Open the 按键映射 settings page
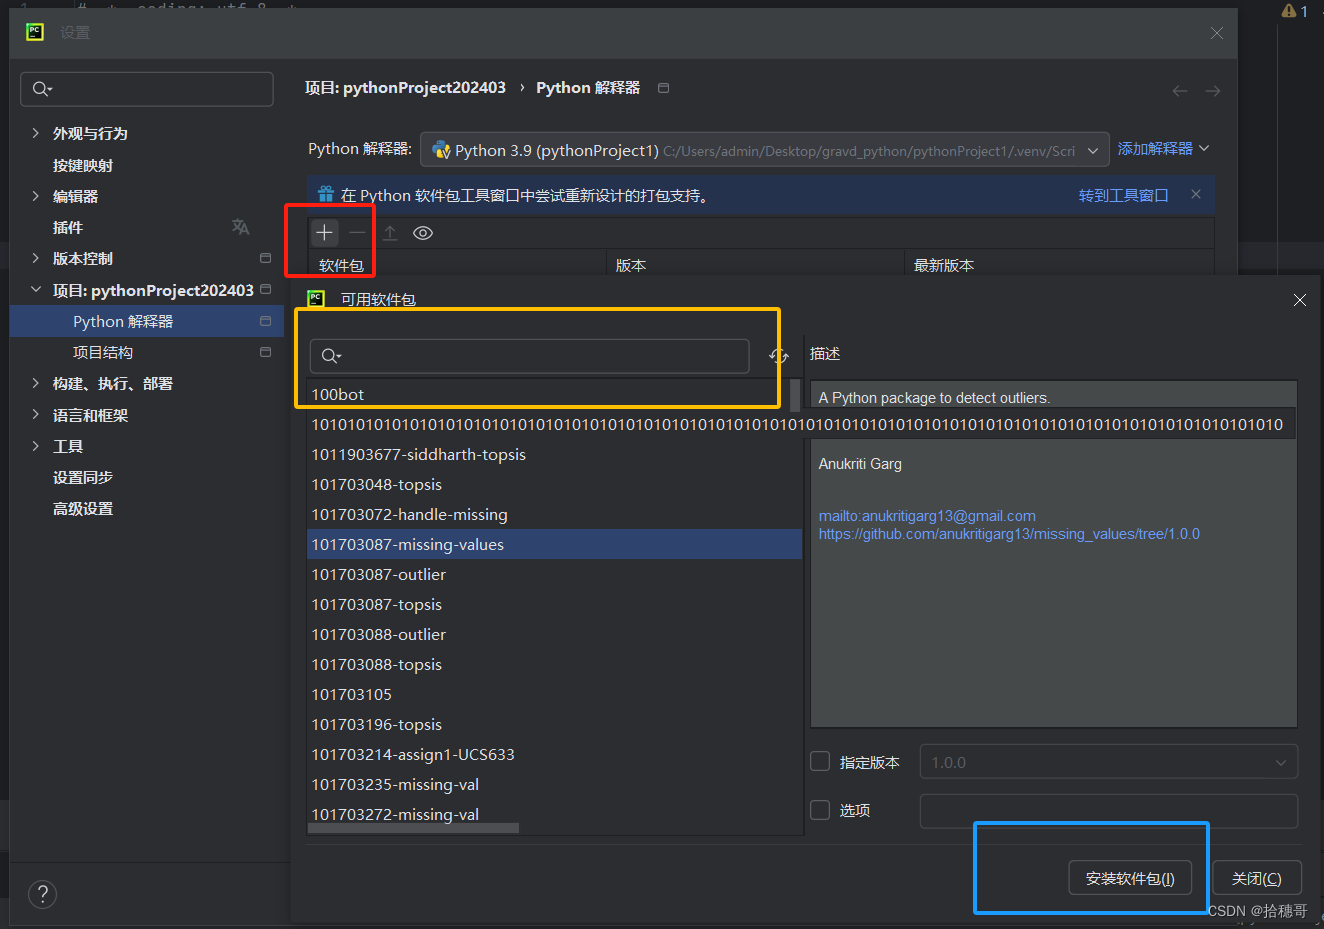Screen dimensions: 1324x929 pyautogui.click(x=83, y=165)
